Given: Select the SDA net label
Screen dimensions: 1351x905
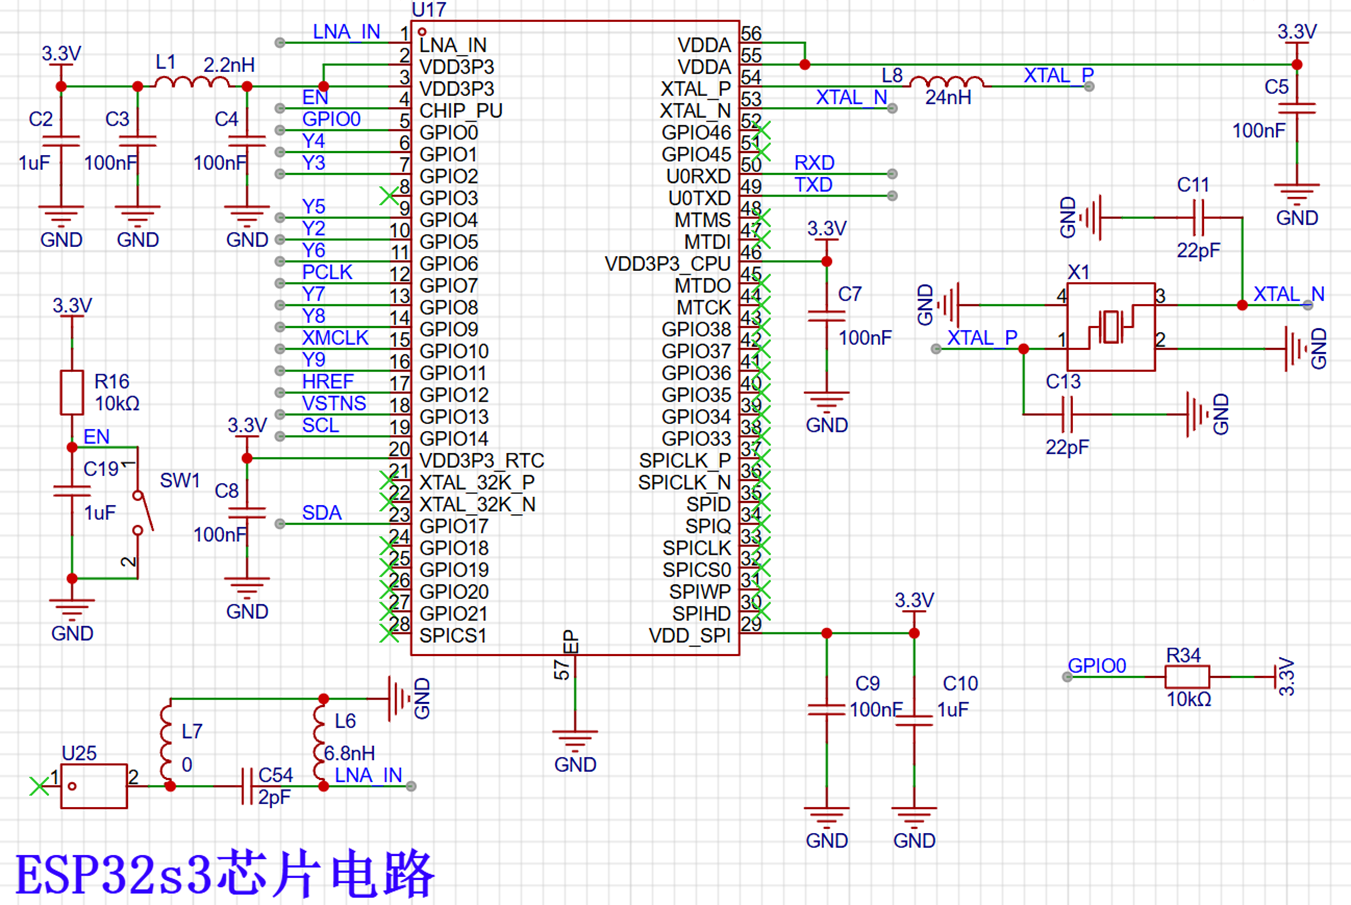Looking at the screenshot, I should click(322, 513).
